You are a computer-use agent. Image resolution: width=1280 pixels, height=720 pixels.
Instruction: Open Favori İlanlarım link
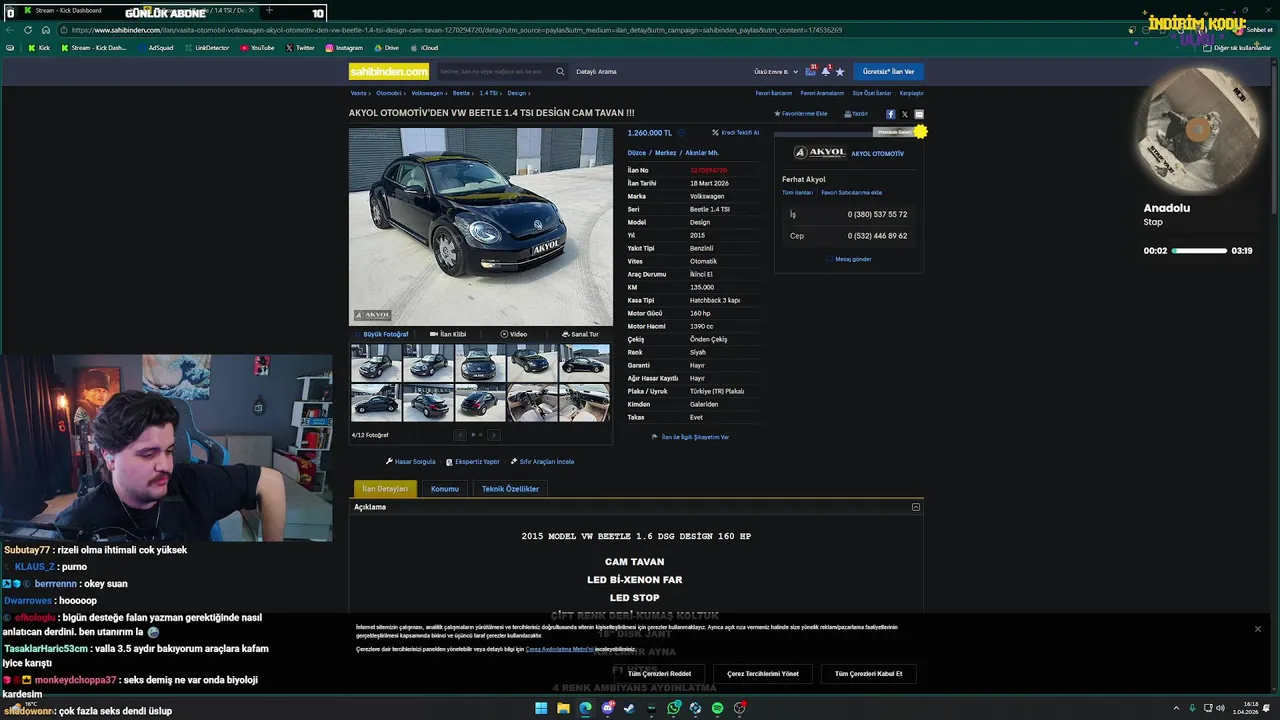click(x=773, y=93)
